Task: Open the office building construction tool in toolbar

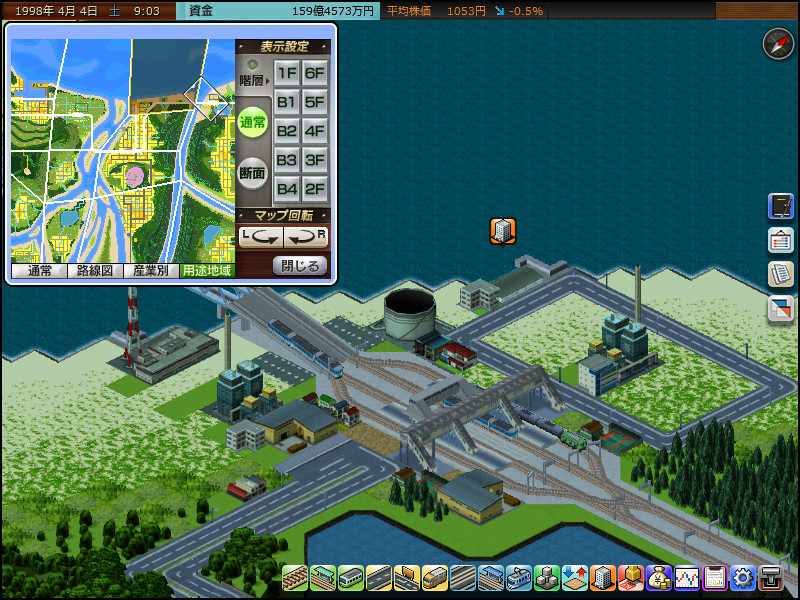Action: [603, 578]
